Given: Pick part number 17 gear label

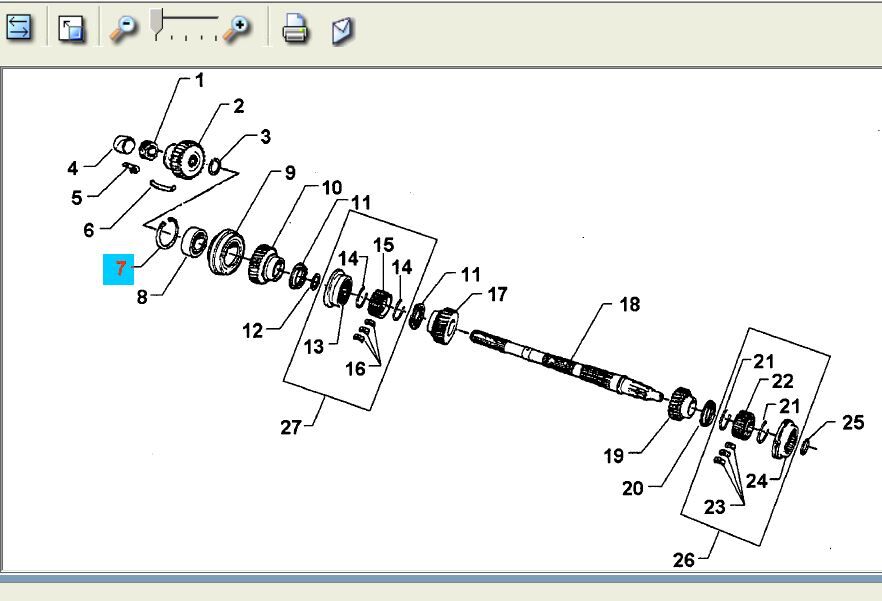Looking at the screenshot, I should tap(497, 294).
